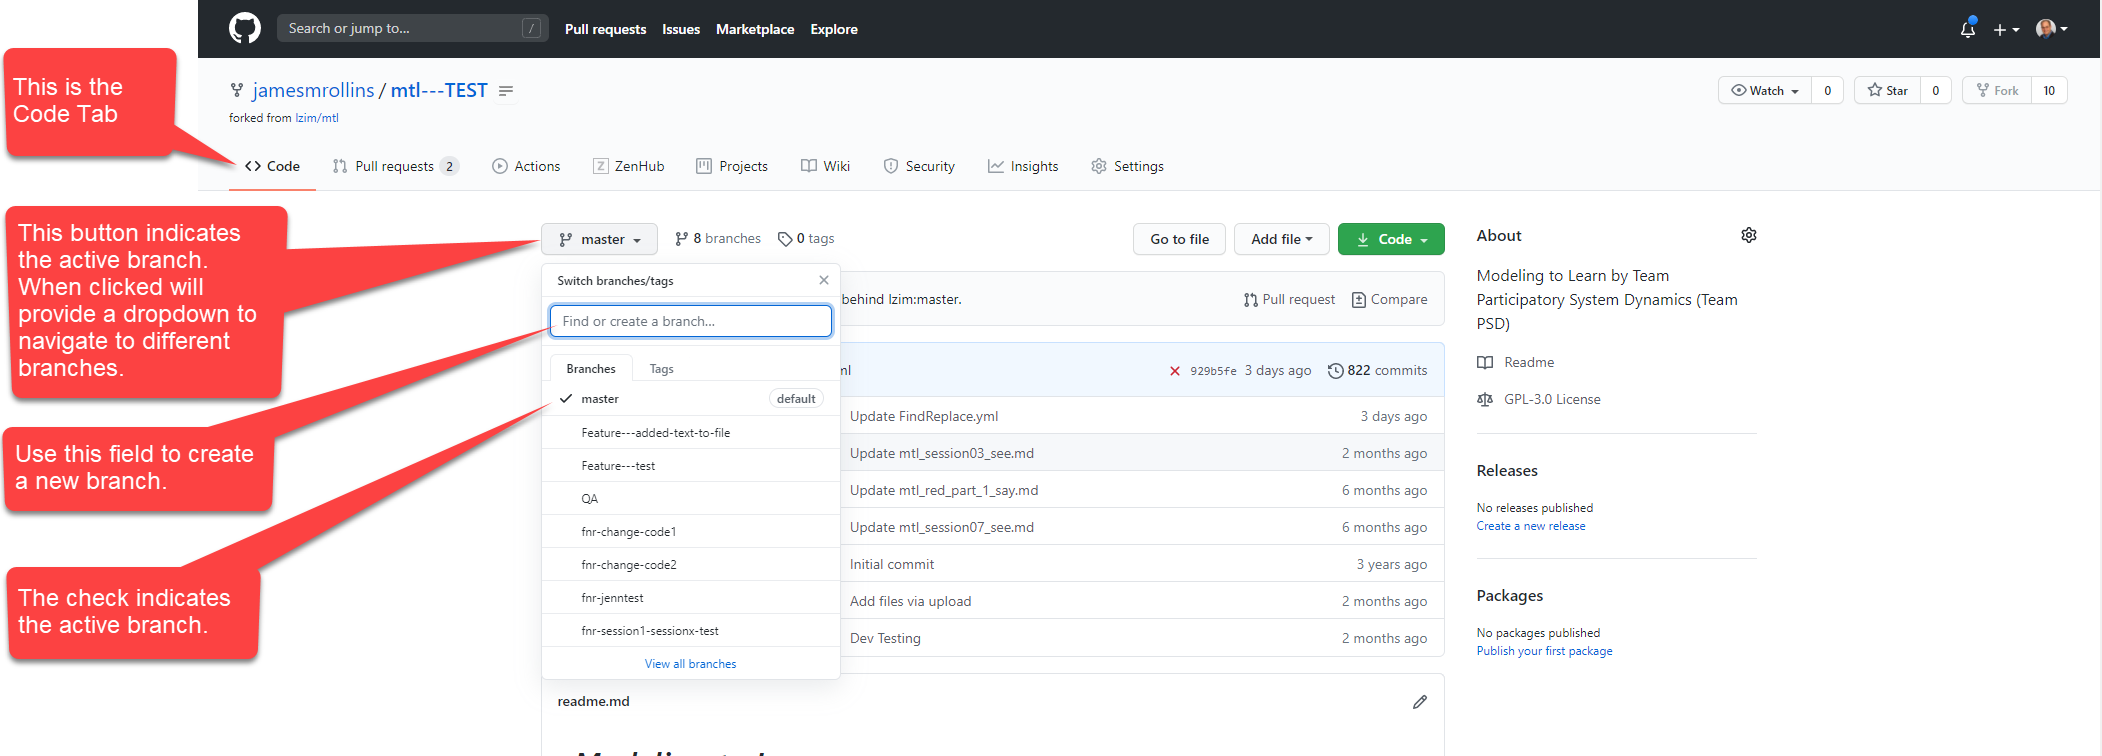Viewport: 2102px width, 756px height.
Task: Open Update mtl_red_part_1_say.md commit message
Action: [944, 490]
